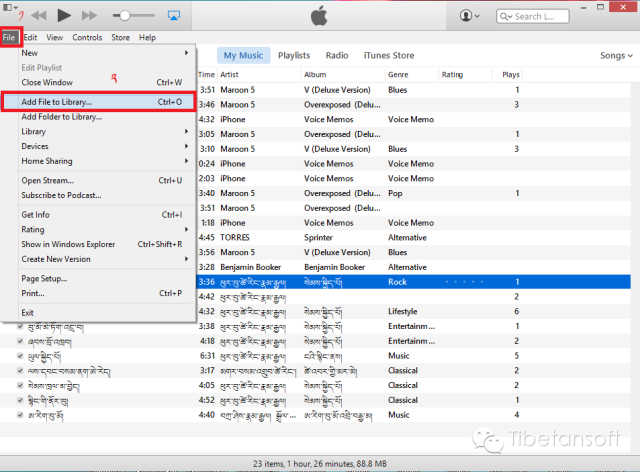Open the Edit menu
The image size is (640, 472).
[30, 38]
